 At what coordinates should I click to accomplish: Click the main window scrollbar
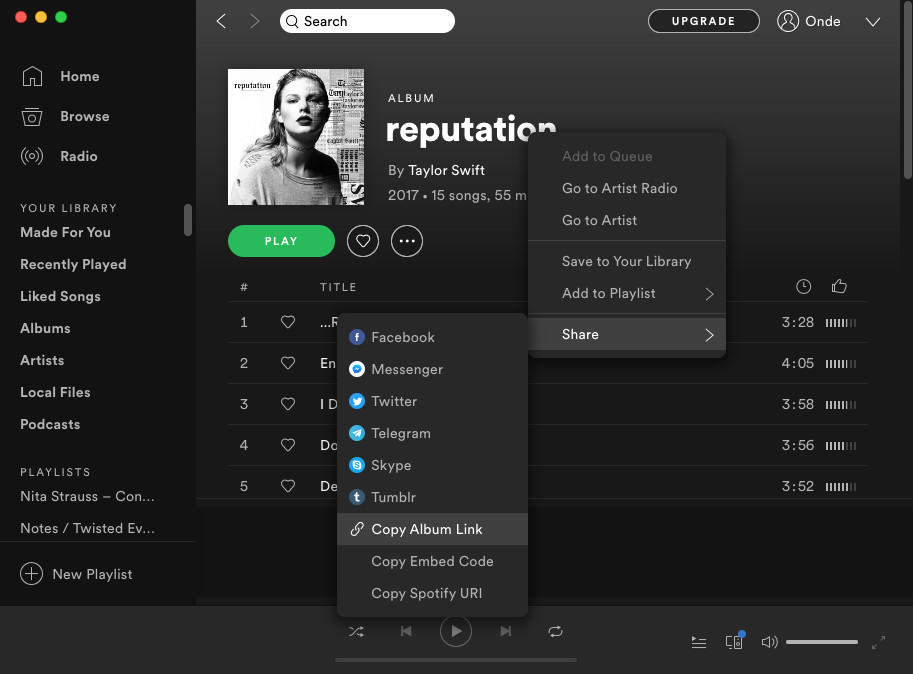pos(908,88)
